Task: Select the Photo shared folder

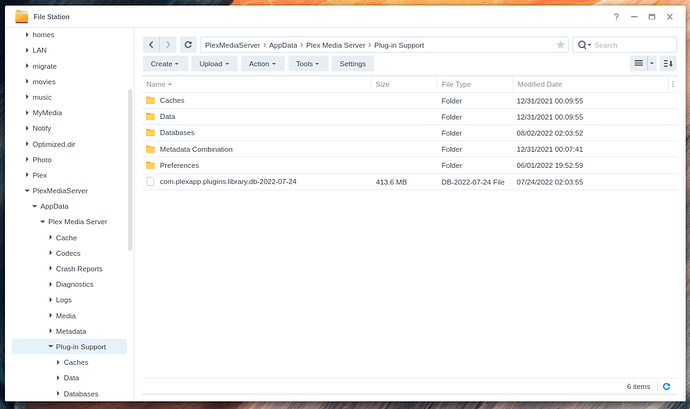Action: pos(42,159)
